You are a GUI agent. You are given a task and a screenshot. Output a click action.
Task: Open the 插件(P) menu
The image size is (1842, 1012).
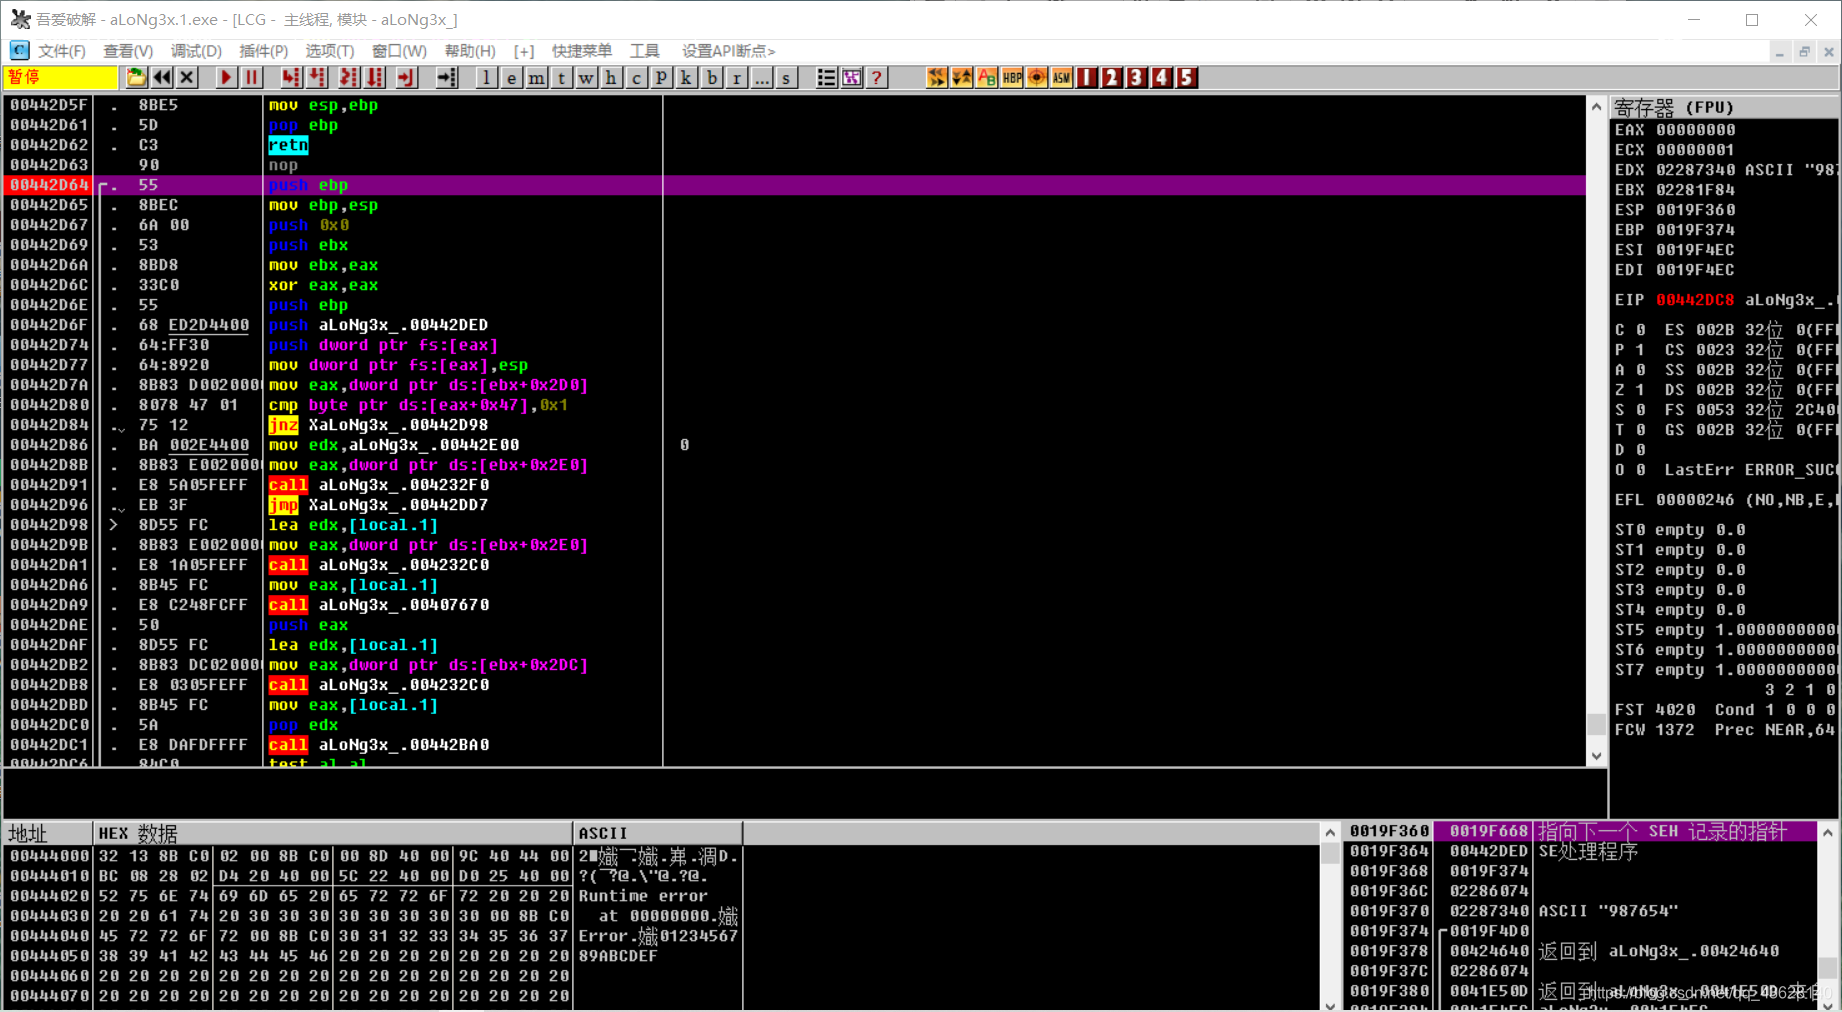tap(263, 51)
